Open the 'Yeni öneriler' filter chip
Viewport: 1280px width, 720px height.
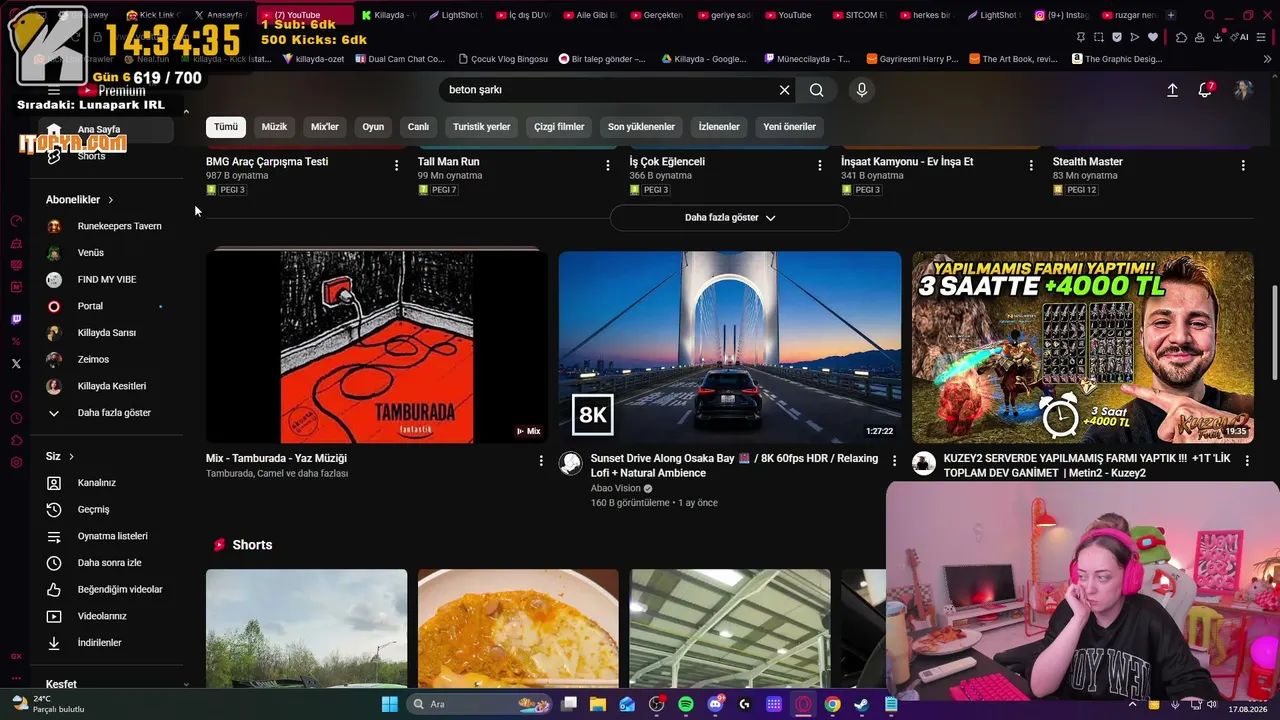tap(790, 127)
